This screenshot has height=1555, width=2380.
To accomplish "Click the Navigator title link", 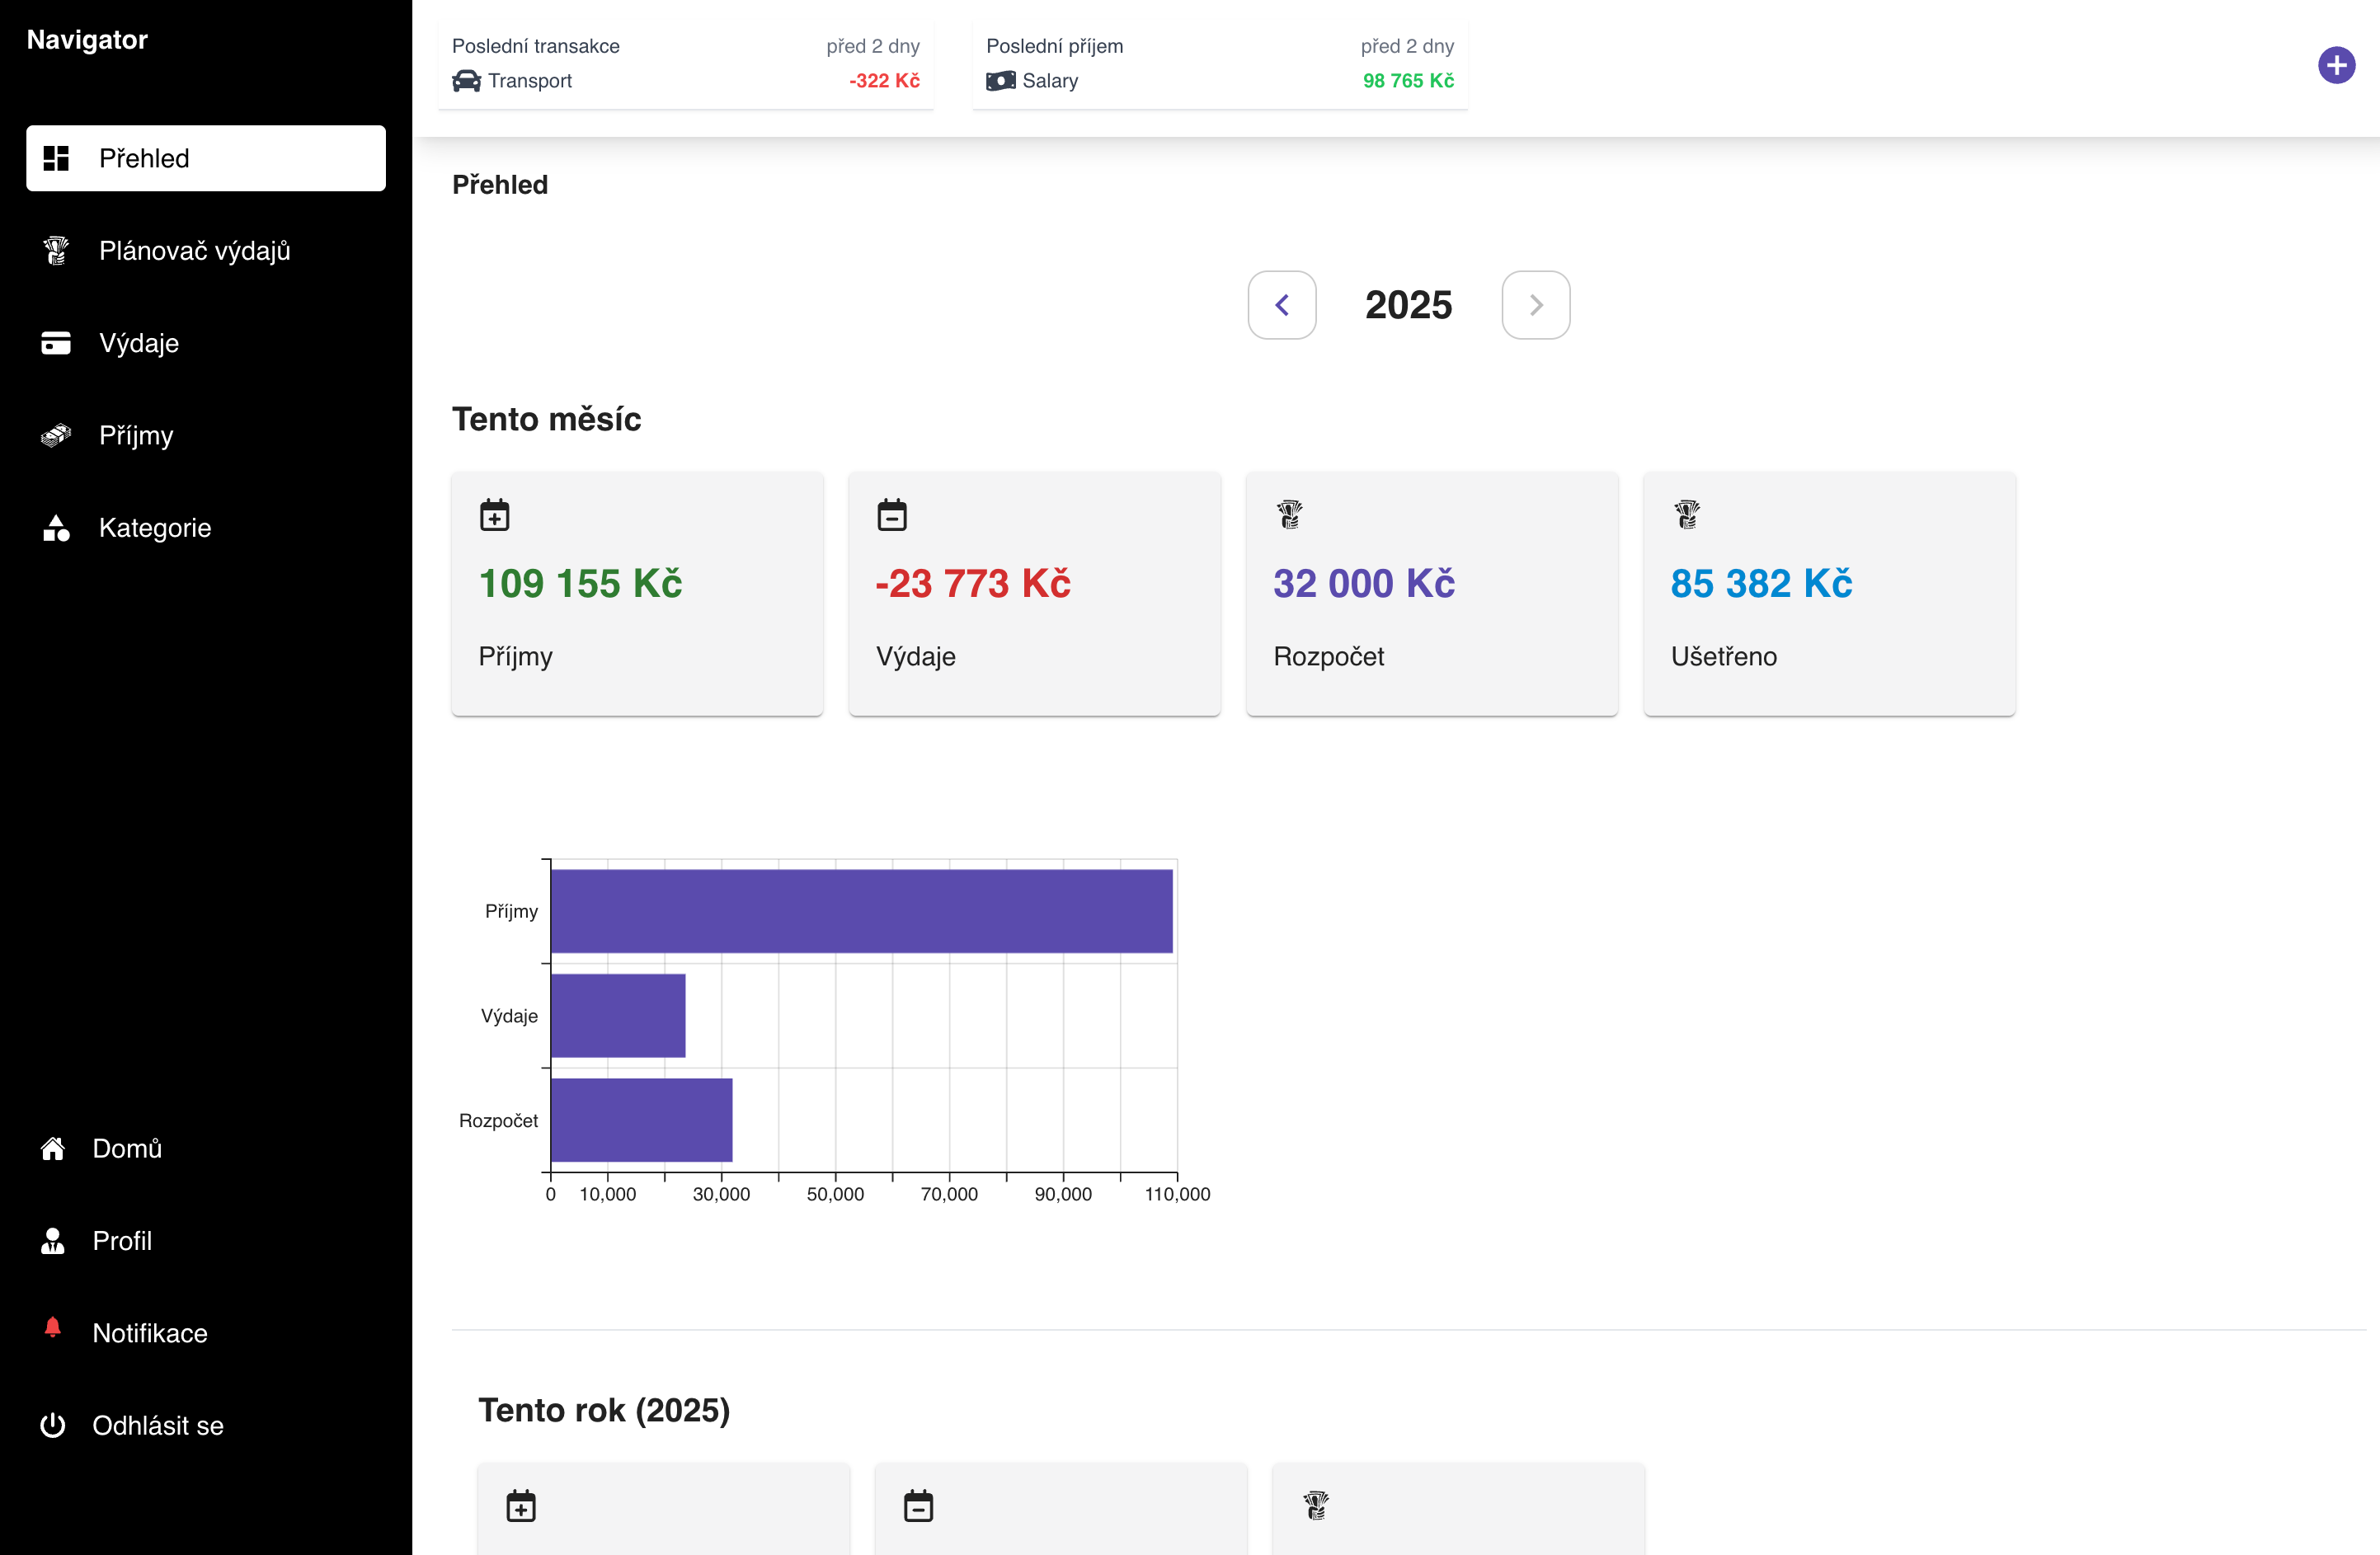I will coord(87,40).
